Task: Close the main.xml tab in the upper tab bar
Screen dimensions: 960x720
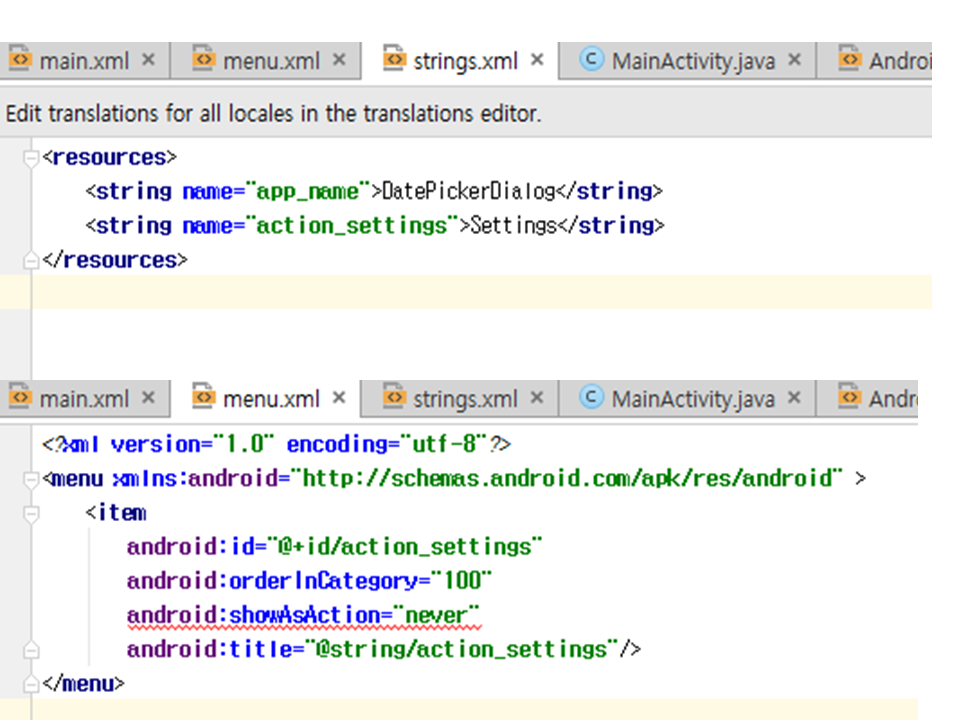Action: click(148, 60)
